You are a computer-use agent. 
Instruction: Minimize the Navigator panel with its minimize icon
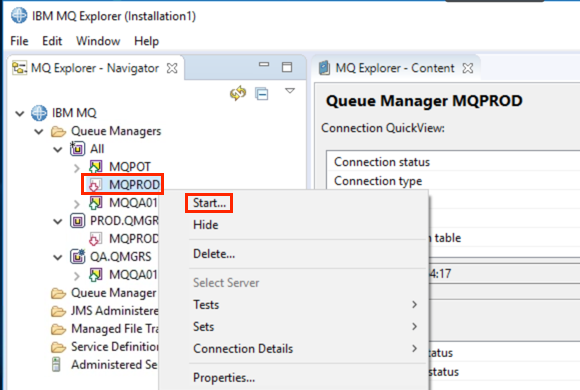click(x=264, y=64)
